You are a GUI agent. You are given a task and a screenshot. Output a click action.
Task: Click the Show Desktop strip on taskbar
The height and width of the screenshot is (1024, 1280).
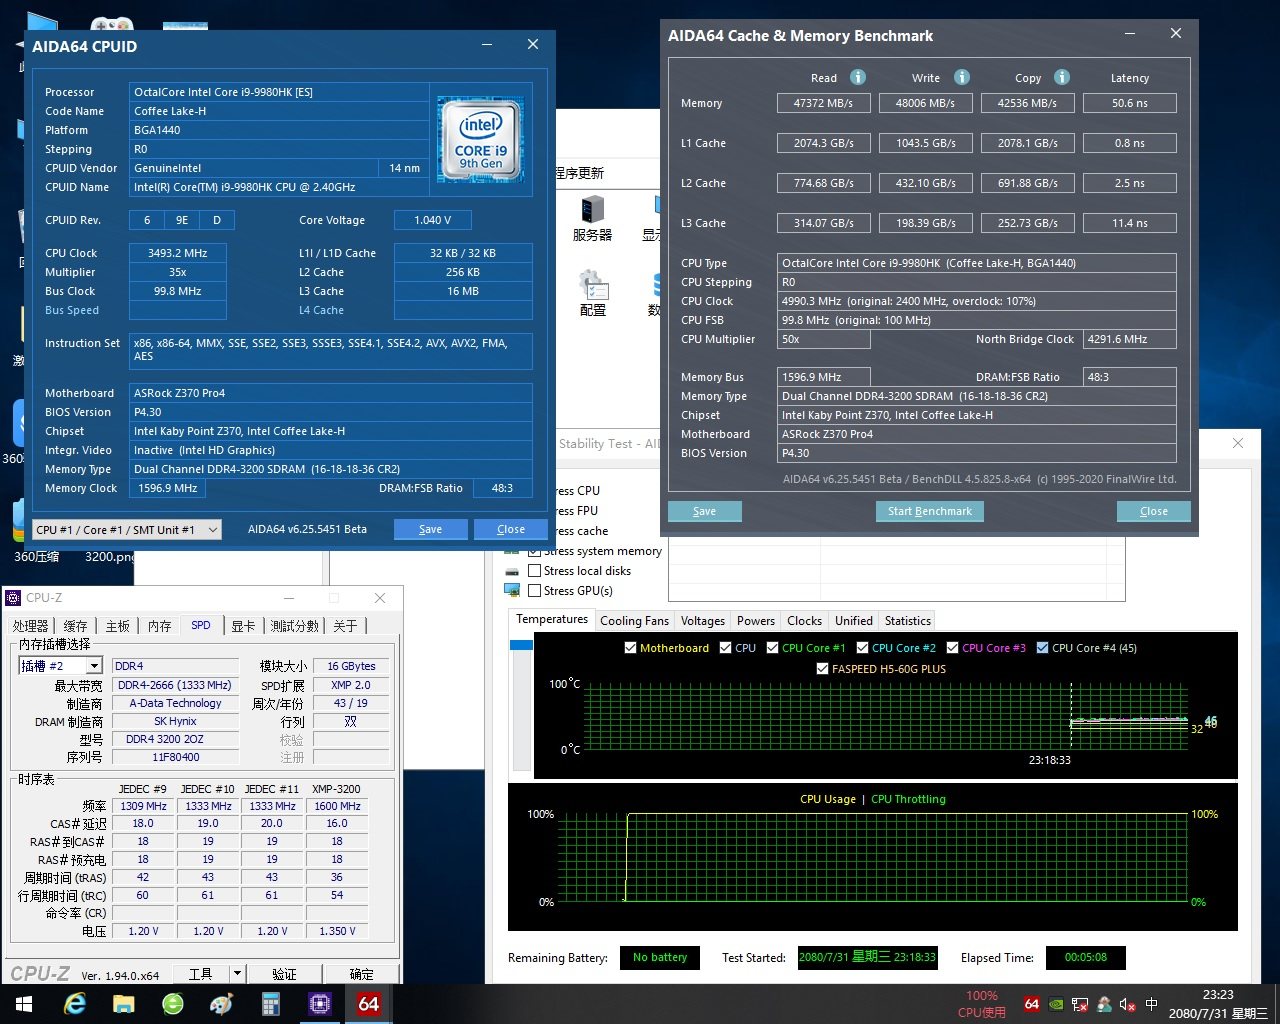click(x=1277, y=1004)
